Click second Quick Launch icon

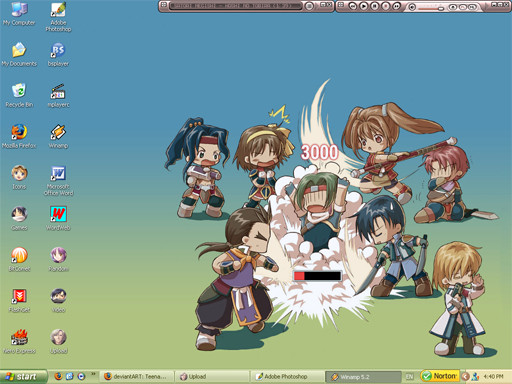point(70,376)
